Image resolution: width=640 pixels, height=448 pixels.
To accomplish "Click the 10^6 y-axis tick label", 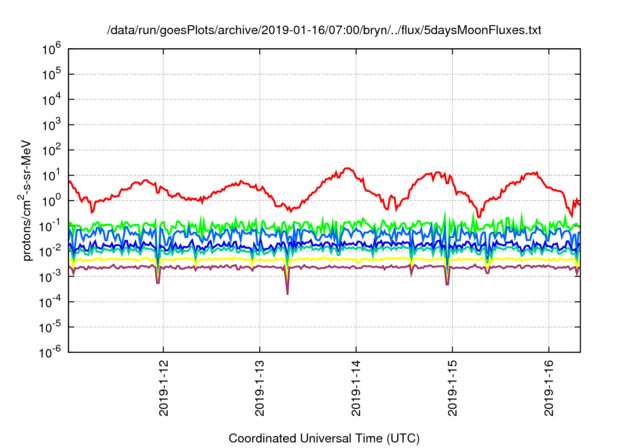I will (51, 49).
